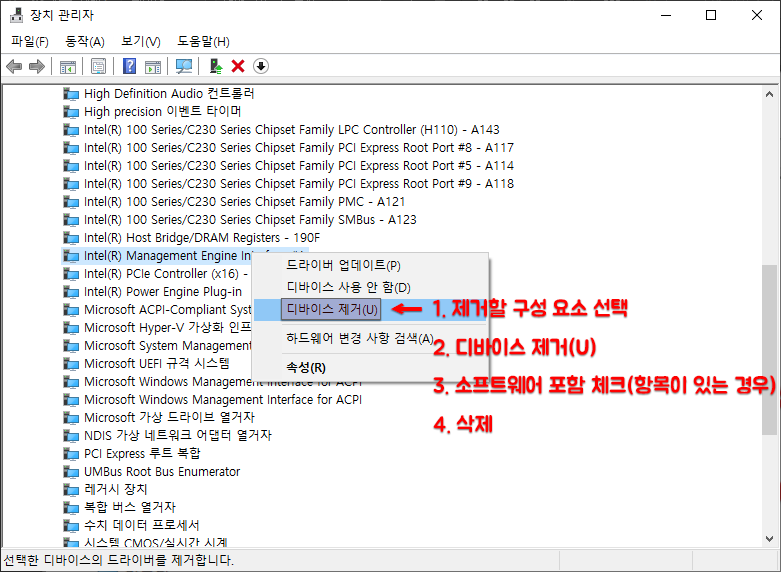This screenshot has width=781, height=572.
Task: Scan for hardware changes via the monitor icon
Action: tap(184, 66)
